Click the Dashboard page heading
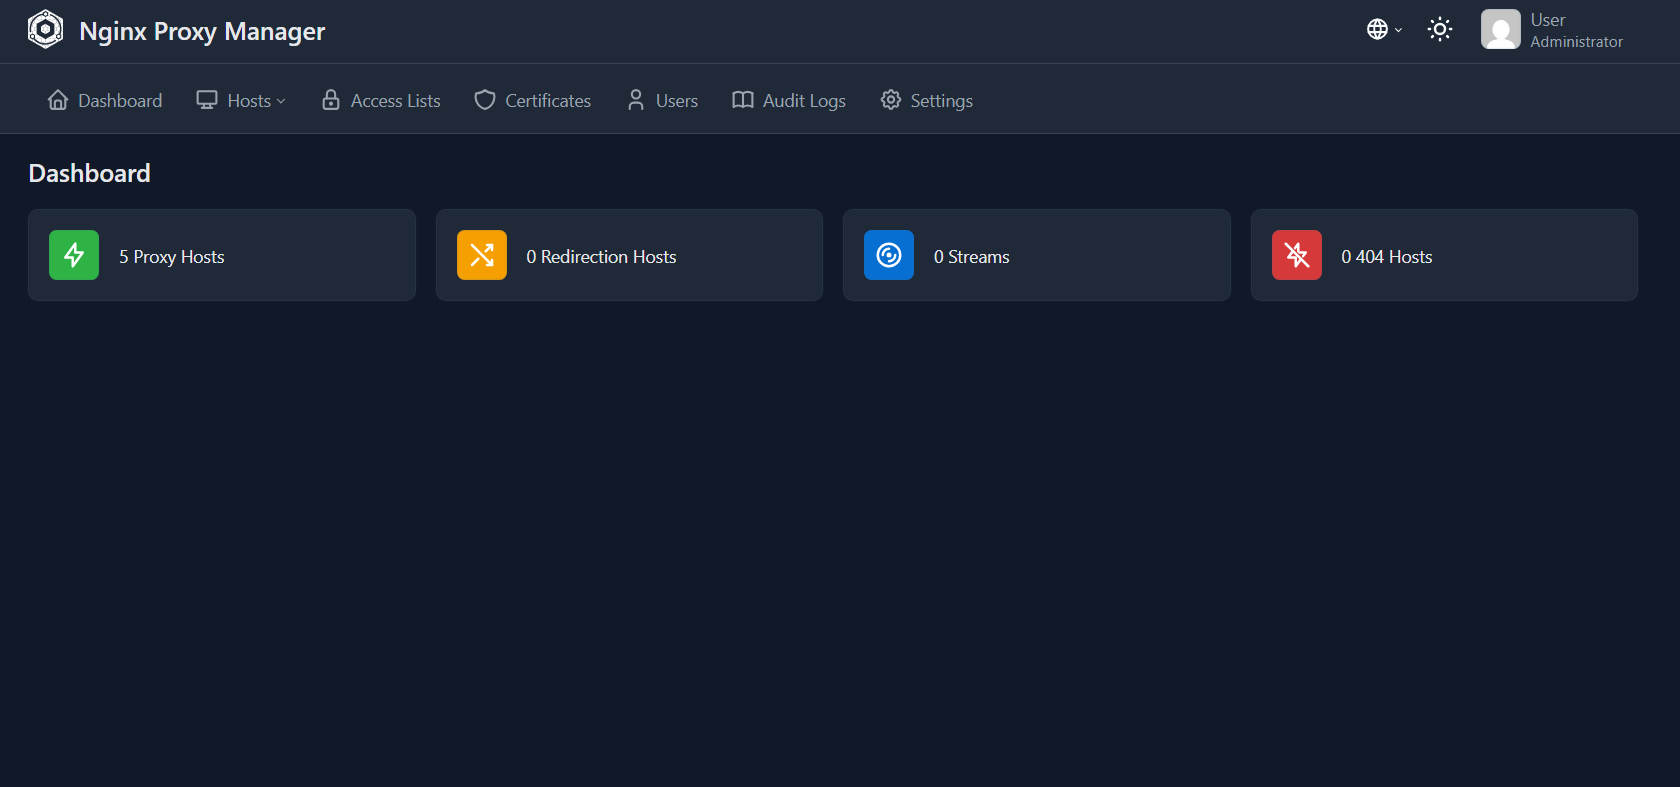The image size is (1680, 787). pos(89,173)
